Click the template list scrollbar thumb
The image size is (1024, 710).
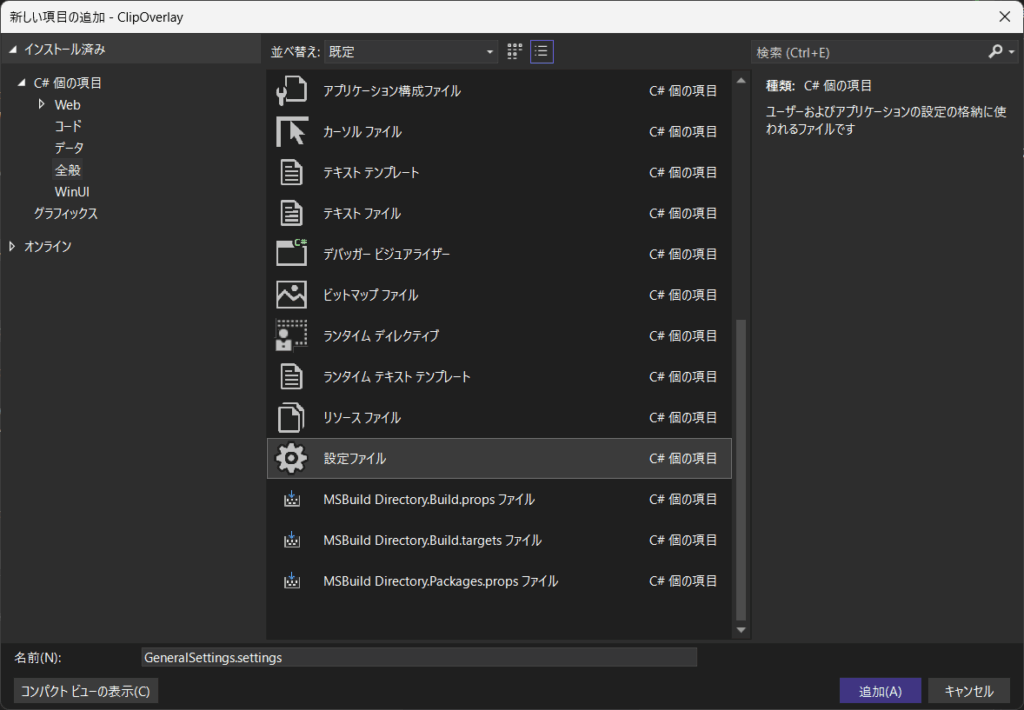[741, 470]
